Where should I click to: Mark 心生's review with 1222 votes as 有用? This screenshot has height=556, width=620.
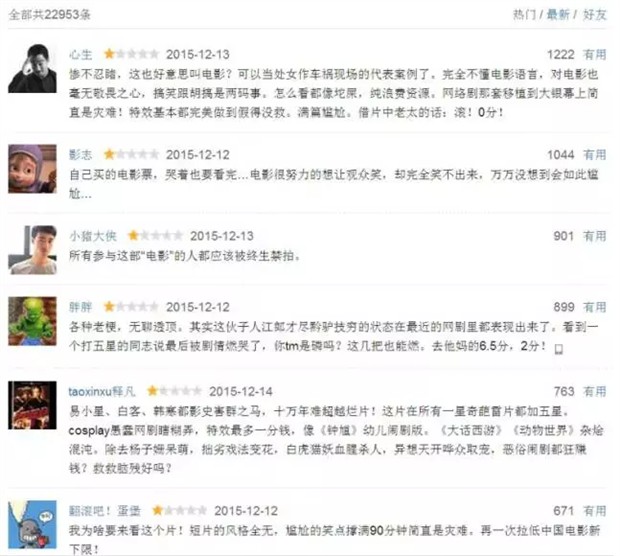coord(595,55)
